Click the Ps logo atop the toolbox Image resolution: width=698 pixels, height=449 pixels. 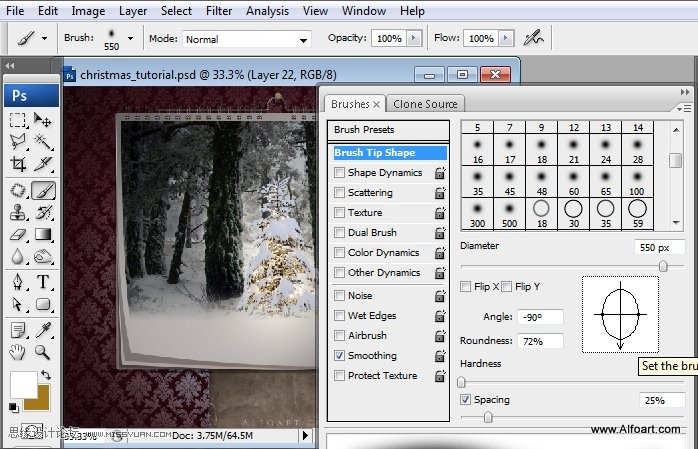[x=31, y=95]
